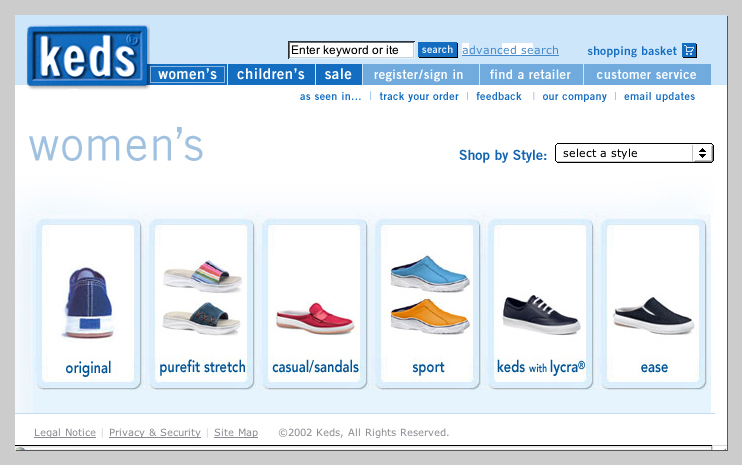Image resolution: width=742 pixels, height=465 pixels.
Task: Click the striped purefit stretch sandal image
Action: [x=202, y=276]
